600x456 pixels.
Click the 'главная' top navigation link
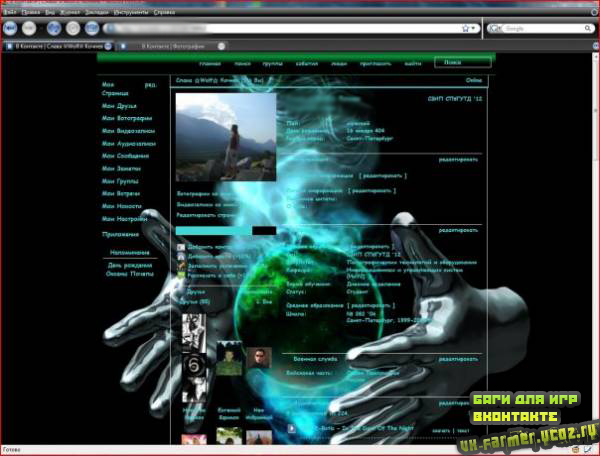click(210, 64)
